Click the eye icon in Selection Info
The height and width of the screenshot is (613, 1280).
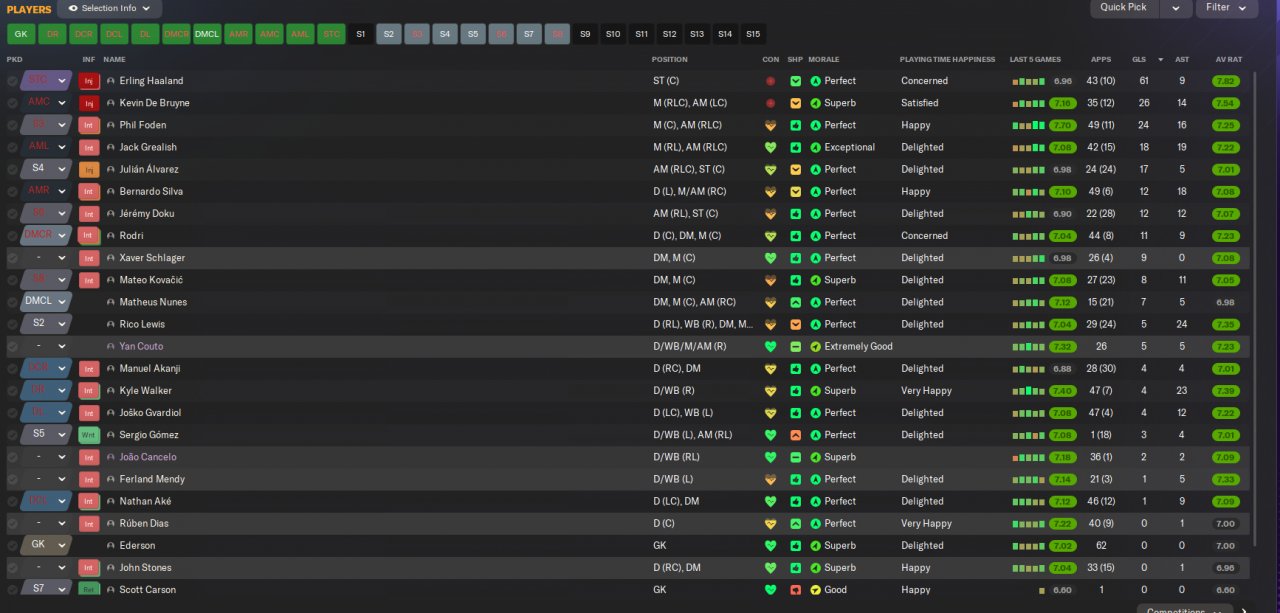72,8
